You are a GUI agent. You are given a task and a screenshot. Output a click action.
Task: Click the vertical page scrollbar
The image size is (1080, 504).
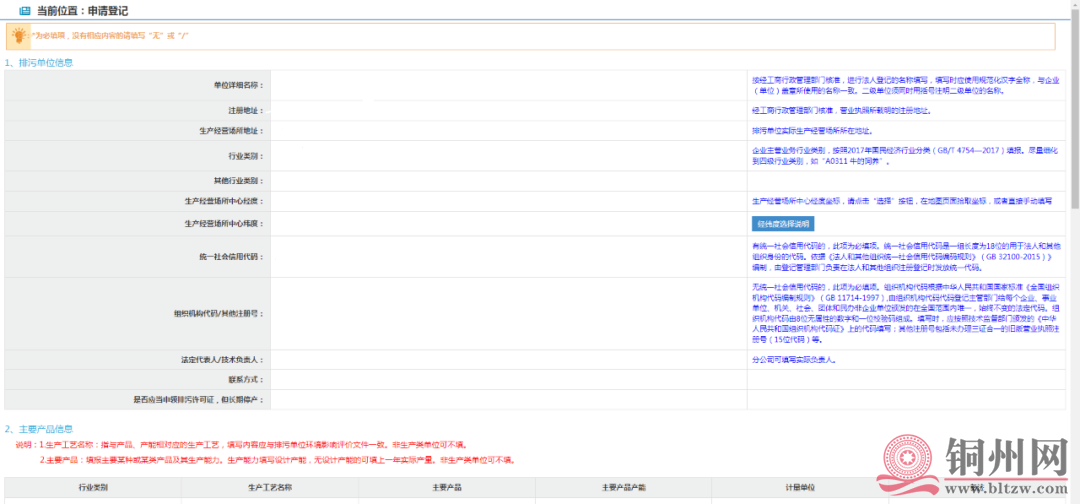click(1074, 250)
